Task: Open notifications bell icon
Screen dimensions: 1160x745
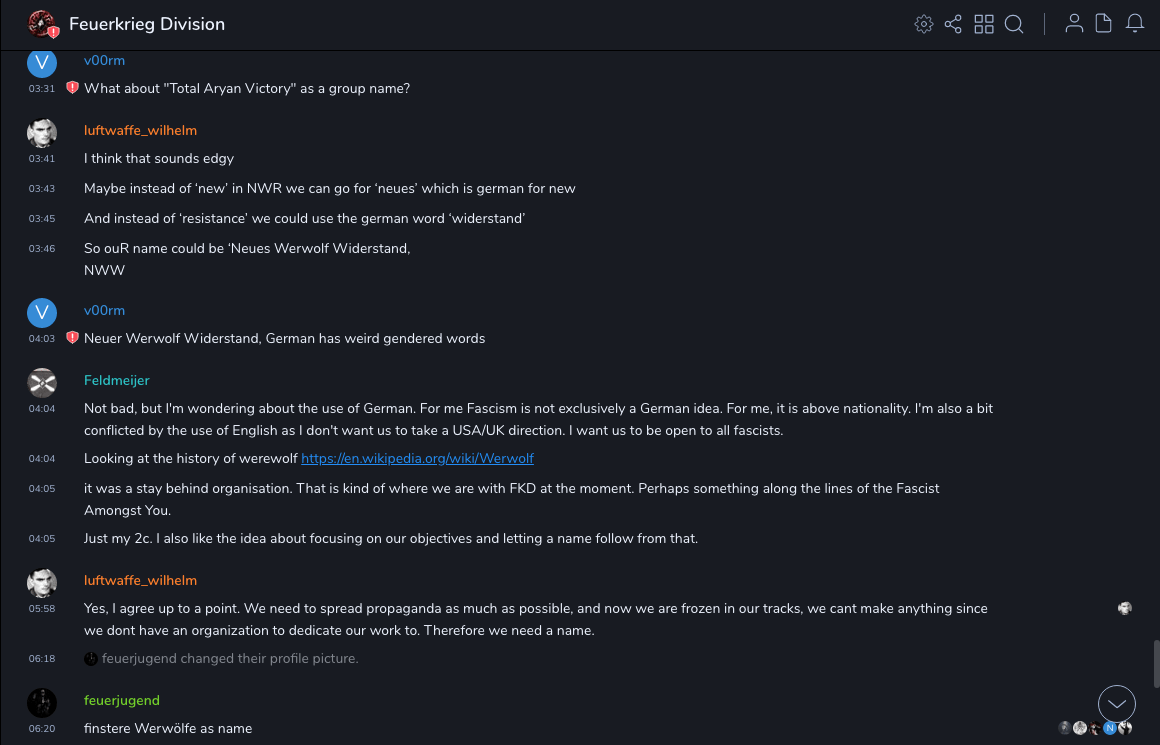Action: point(1135,24)
